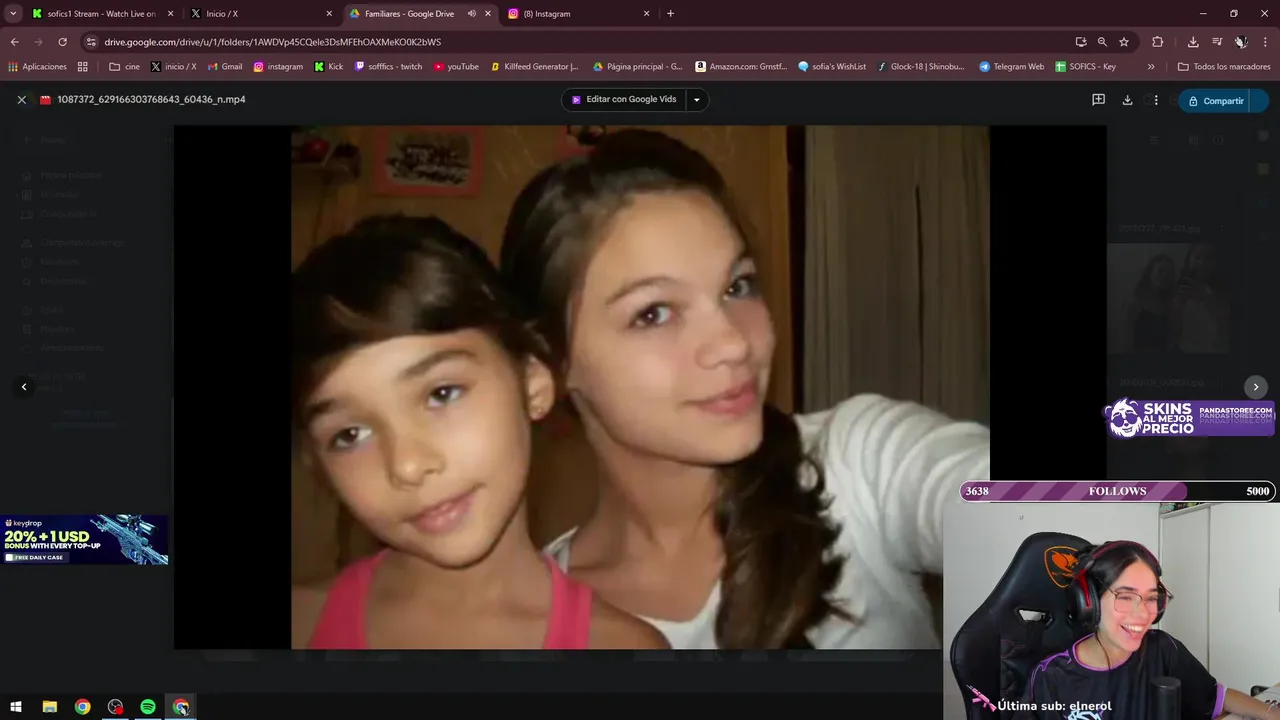Open Glock-18 Shinobu bookmark
The image size is (1280, 720).
(921, 67)
